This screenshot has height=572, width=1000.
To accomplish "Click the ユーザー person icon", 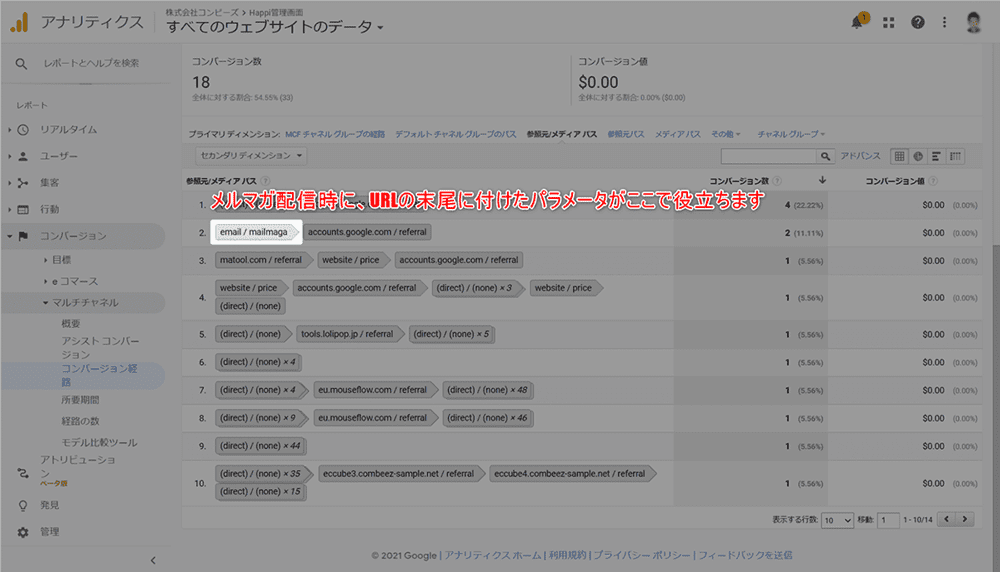I will (x=23, y=156).
